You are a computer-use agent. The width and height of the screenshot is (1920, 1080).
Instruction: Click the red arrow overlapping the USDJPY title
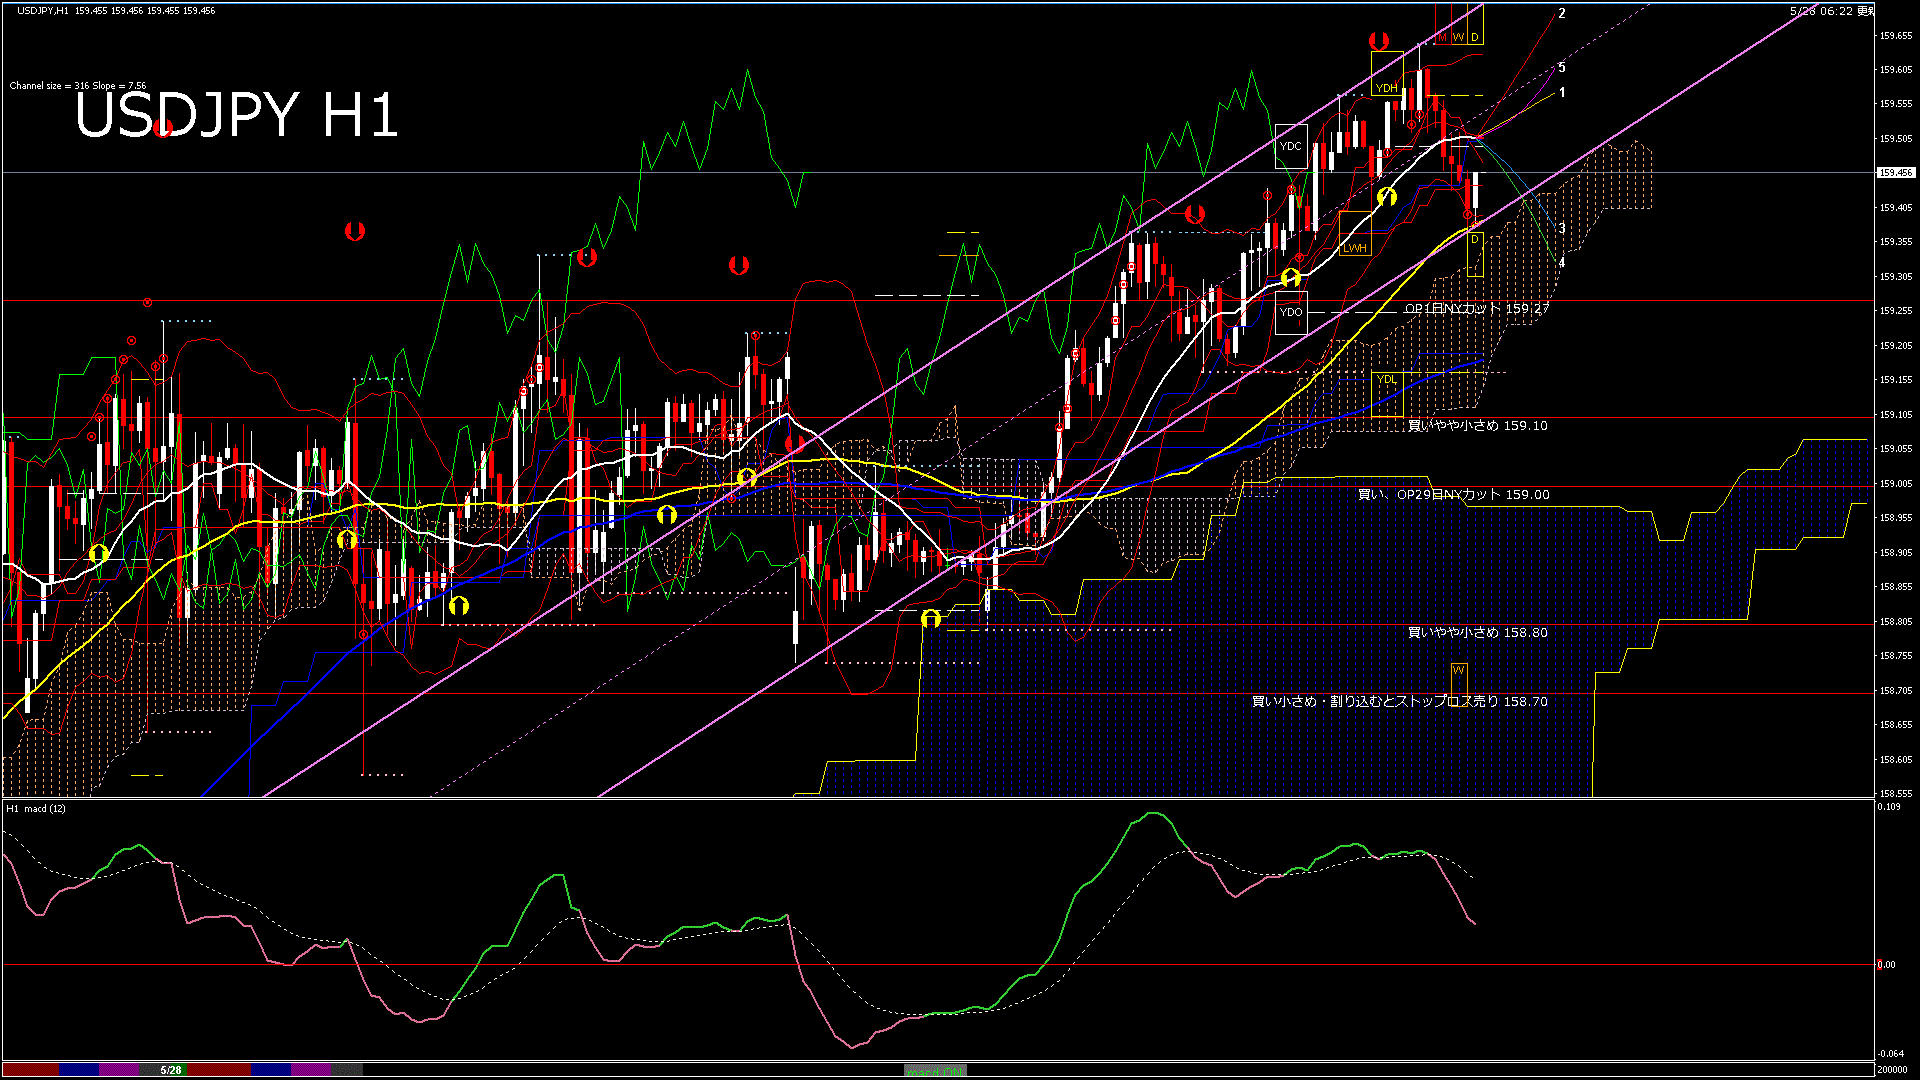pyautogui.click(x=164, y=127)
